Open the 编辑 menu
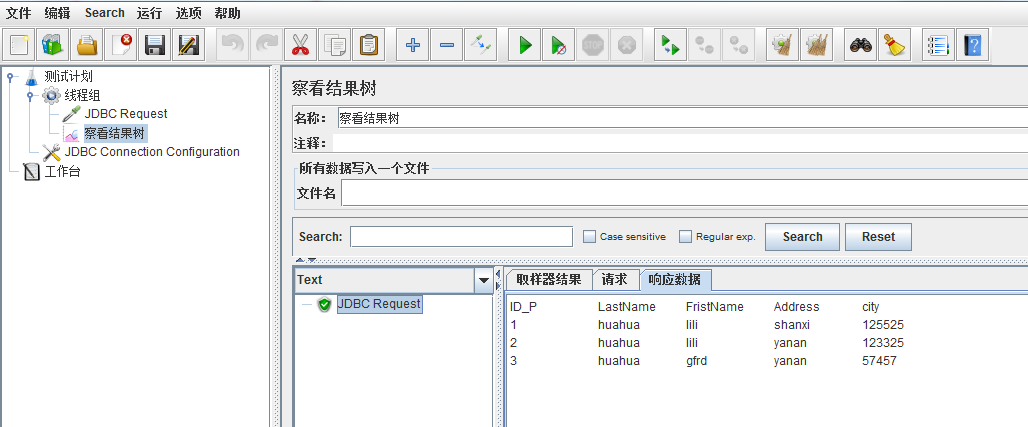Viewport: 1028px width, 427px height. pos(58,13)
